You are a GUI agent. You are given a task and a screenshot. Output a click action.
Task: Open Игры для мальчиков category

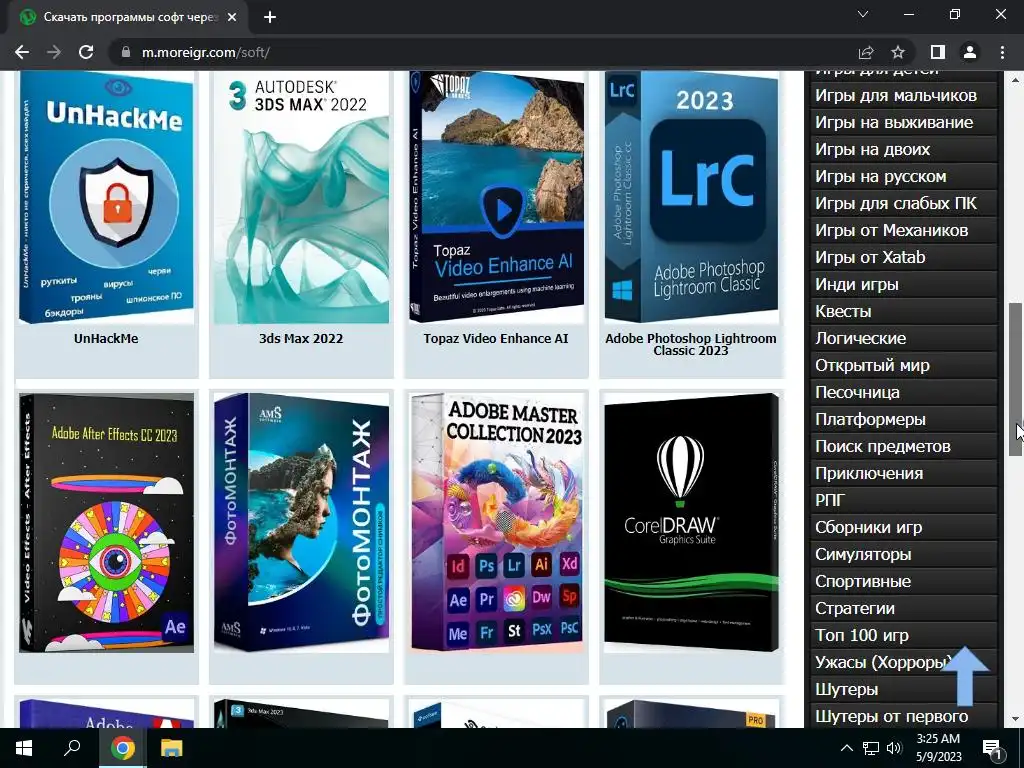click(903, 95)
